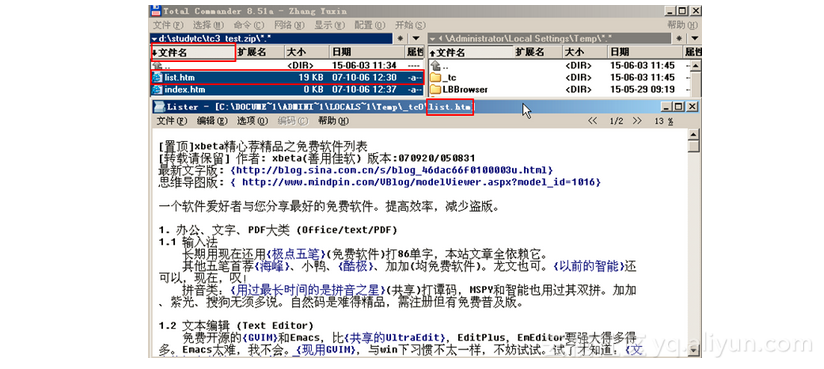
Task: Sort left panel by 扩展名 column
Action: coord(260,53)
